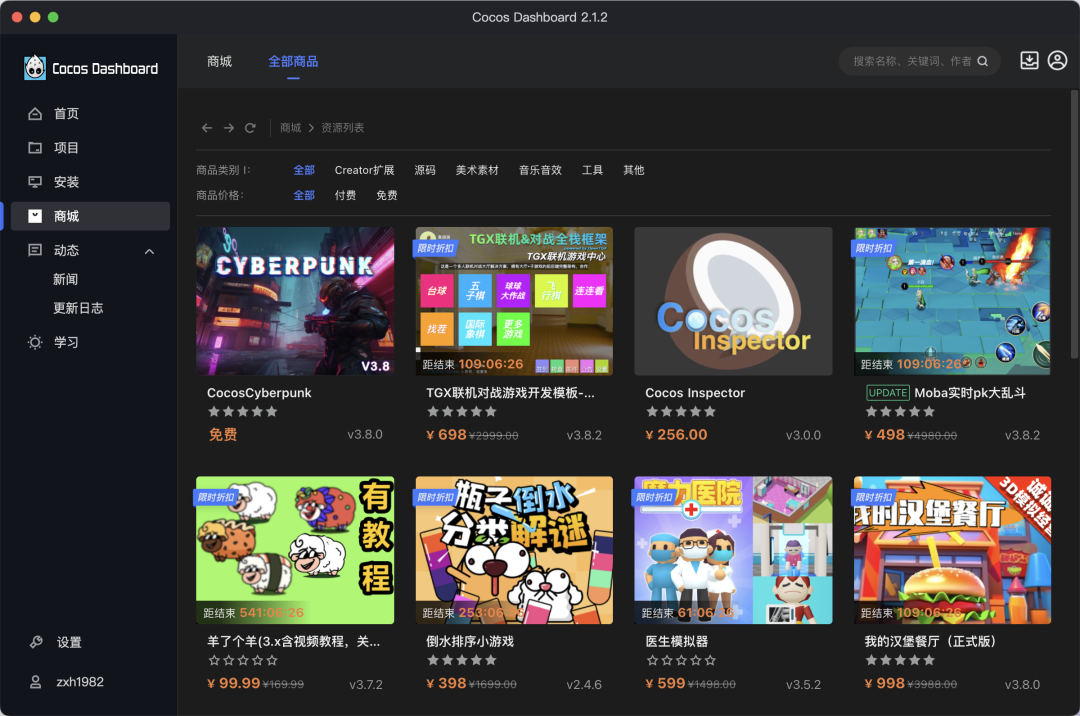This screenshot has height=716, width=1080.
Task: Click the Cocos Inspector product title
Action: point(695,393)
